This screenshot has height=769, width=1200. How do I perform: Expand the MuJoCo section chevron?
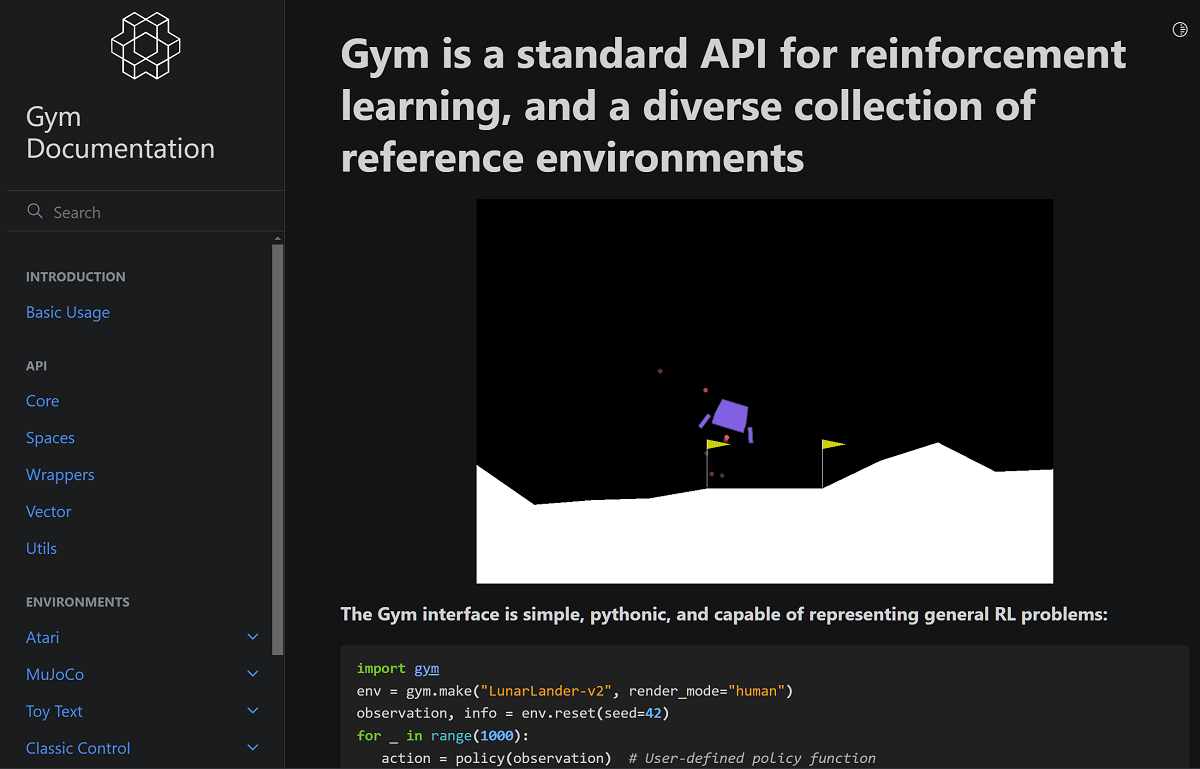click(253, 674)
